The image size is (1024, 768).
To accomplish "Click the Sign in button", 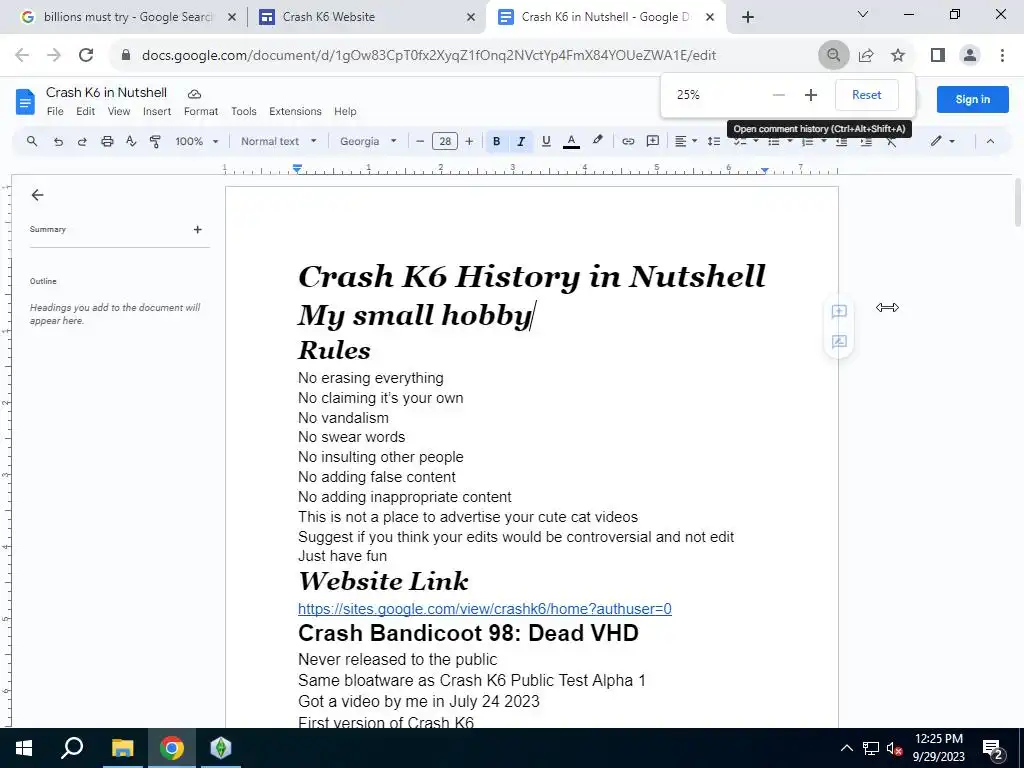I will (x=972, y=99).
